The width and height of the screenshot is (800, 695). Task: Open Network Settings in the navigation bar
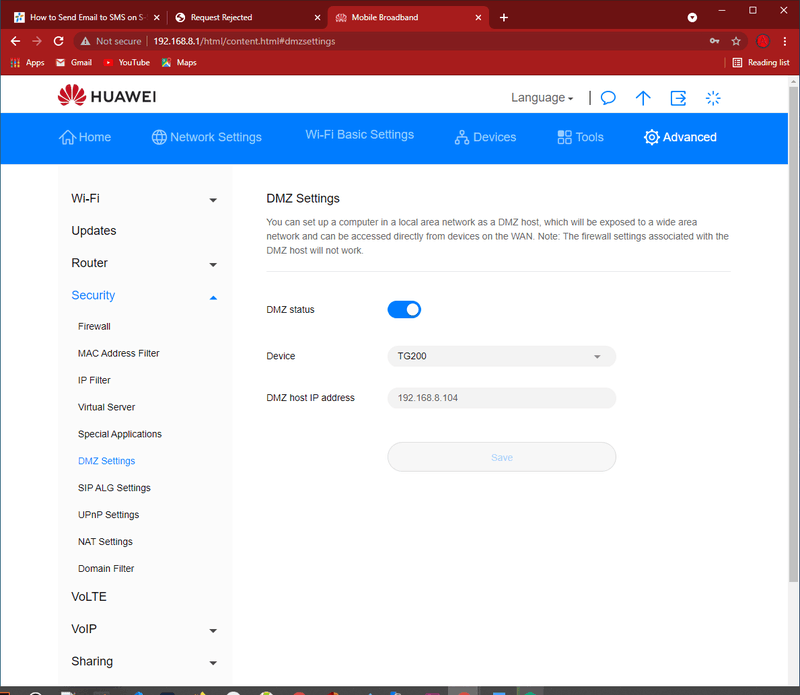tap(207, 137)
